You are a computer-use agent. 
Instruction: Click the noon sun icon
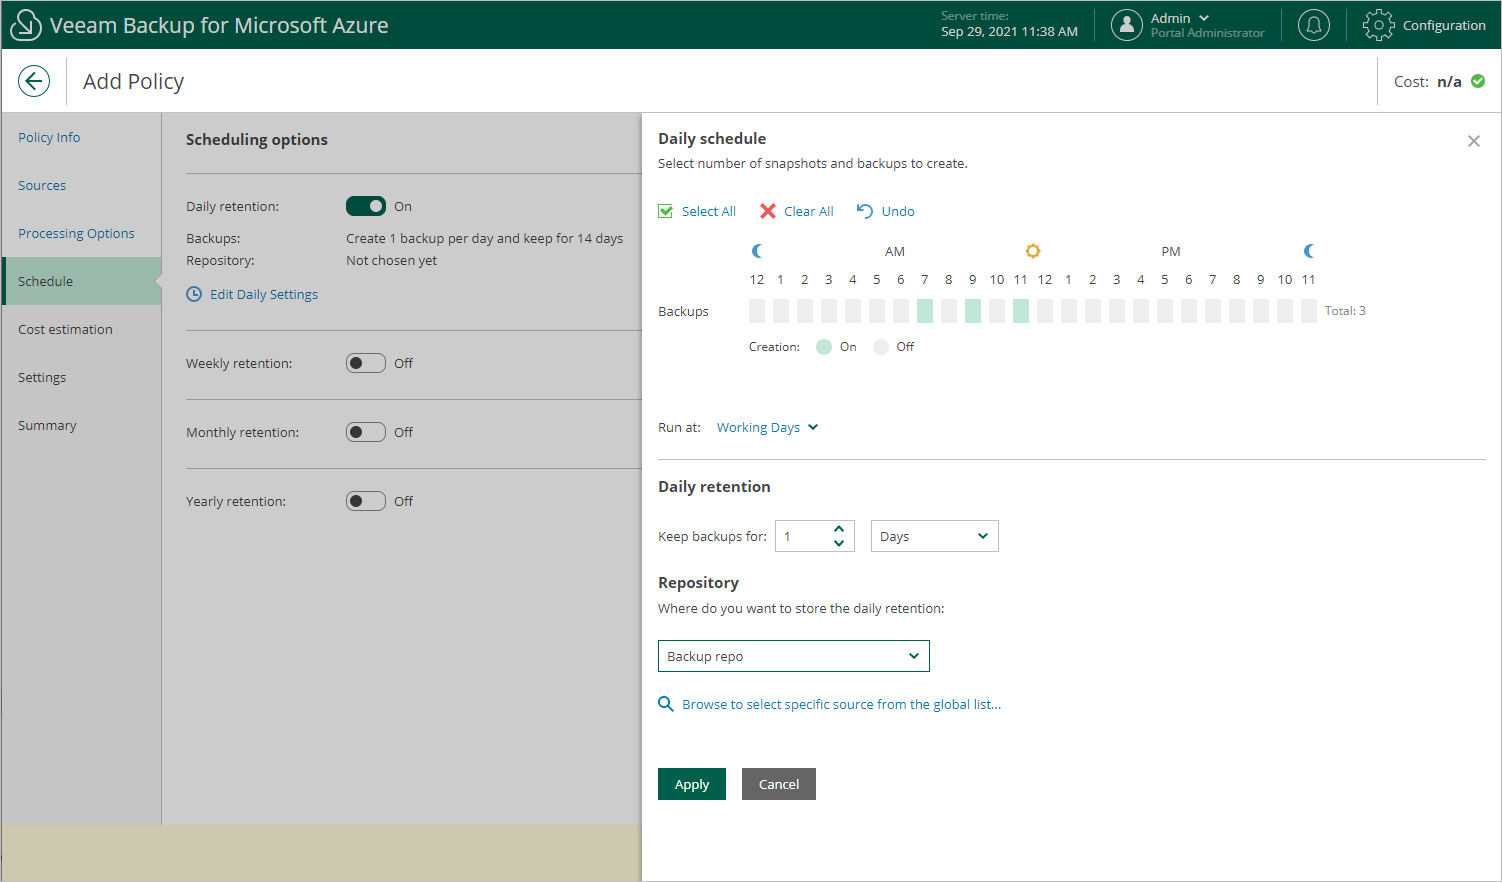(1033, 251)
